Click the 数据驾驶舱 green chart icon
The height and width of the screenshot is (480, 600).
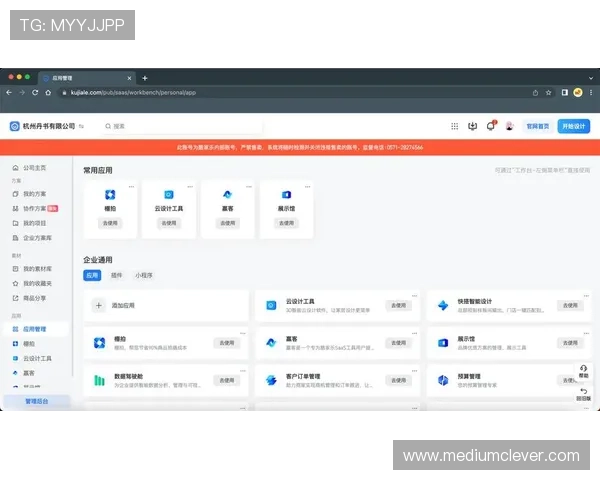[100, 380]
